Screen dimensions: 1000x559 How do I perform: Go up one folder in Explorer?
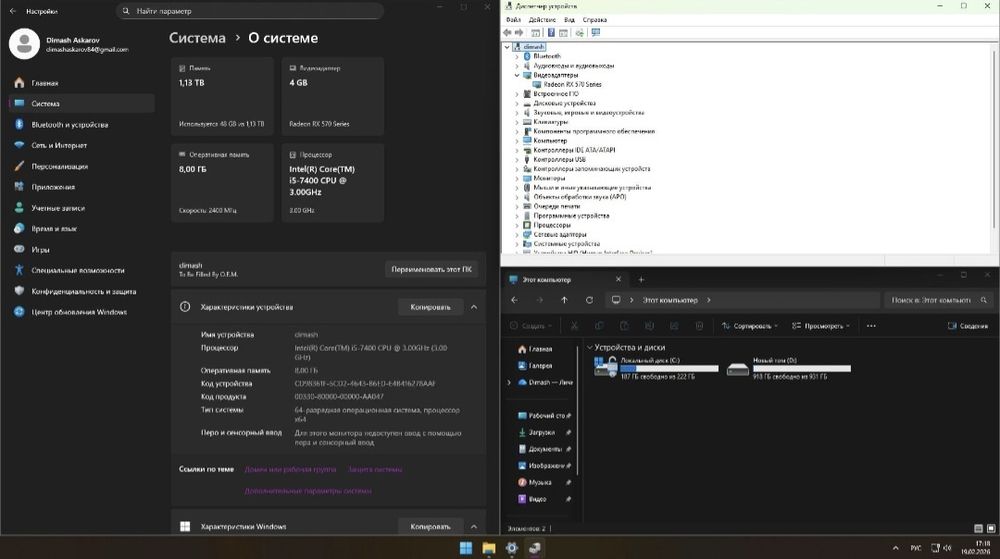[564, 300]
